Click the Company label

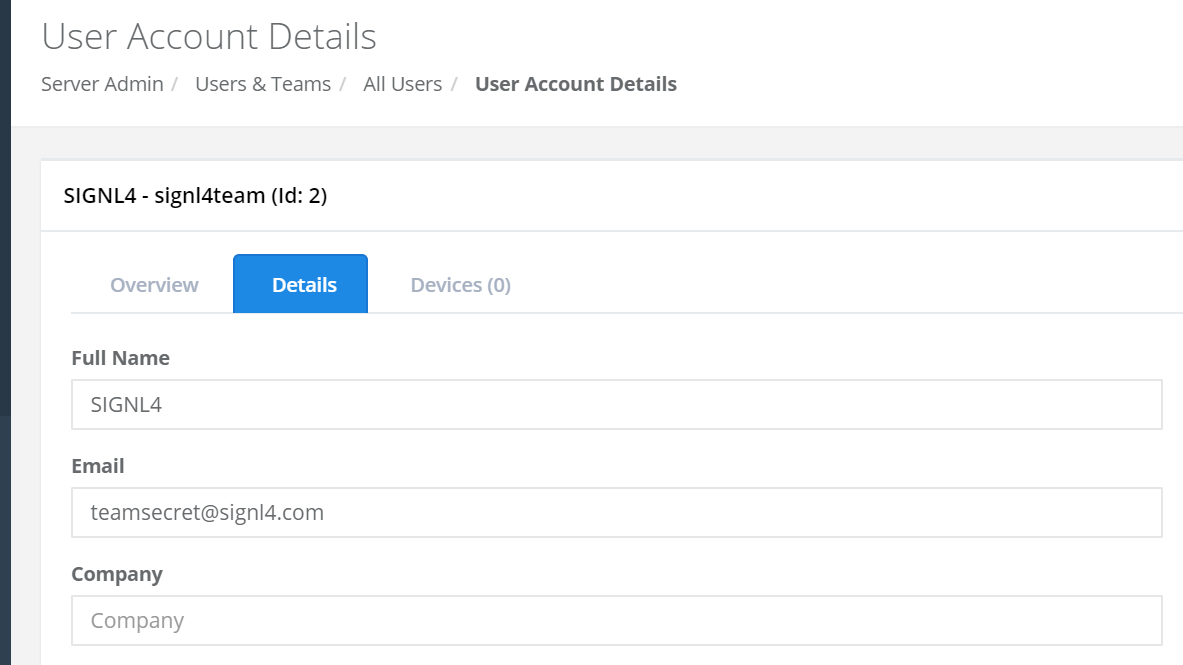click(117, 574)
